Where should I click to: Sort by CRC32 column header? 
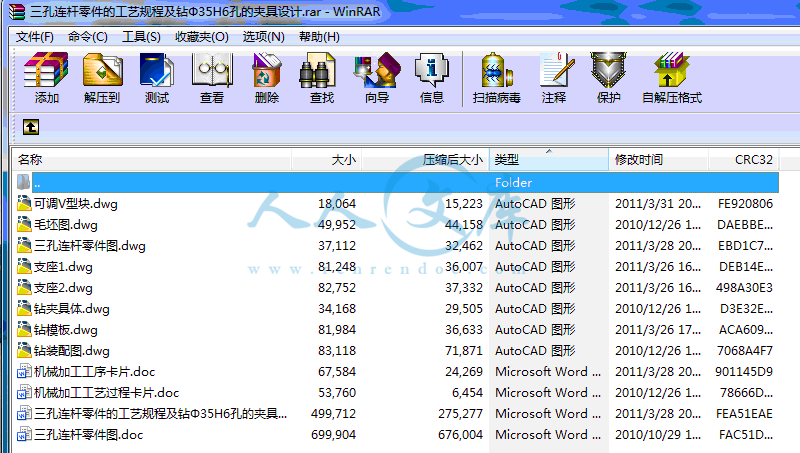[744, 160]
